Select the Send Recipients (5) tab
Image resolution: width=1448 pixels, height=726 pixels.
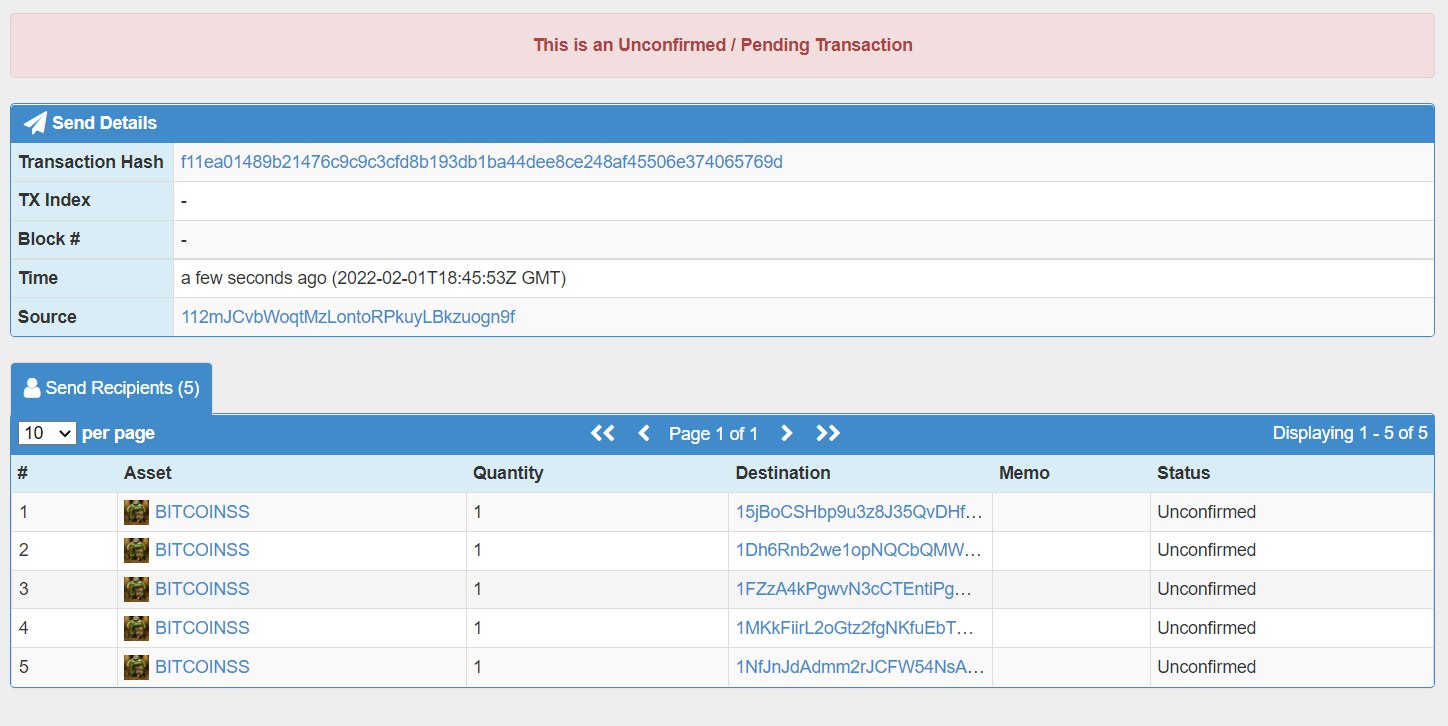coord(112,388)
